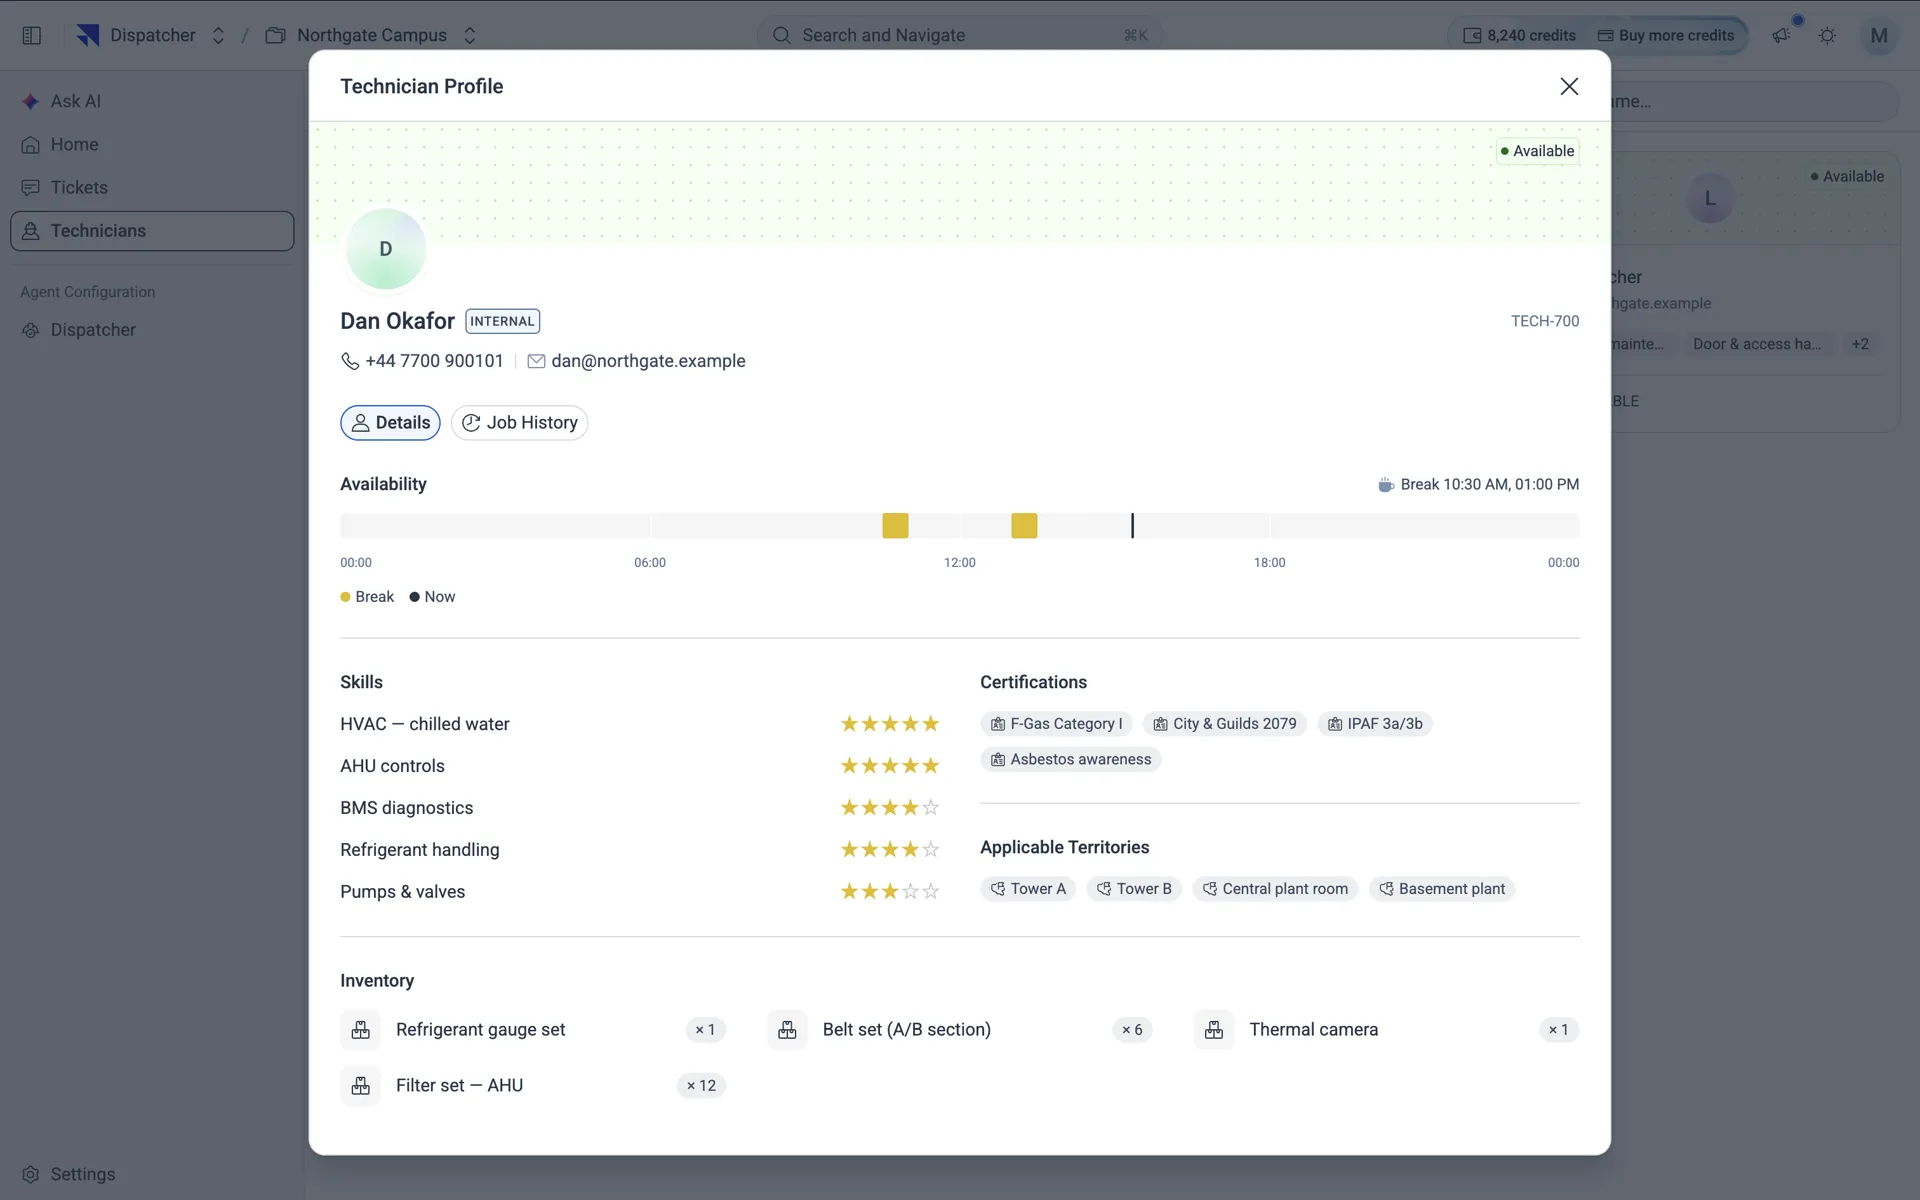
Task: Click the Now marker on availability timeline
Action: [1132, 526]
